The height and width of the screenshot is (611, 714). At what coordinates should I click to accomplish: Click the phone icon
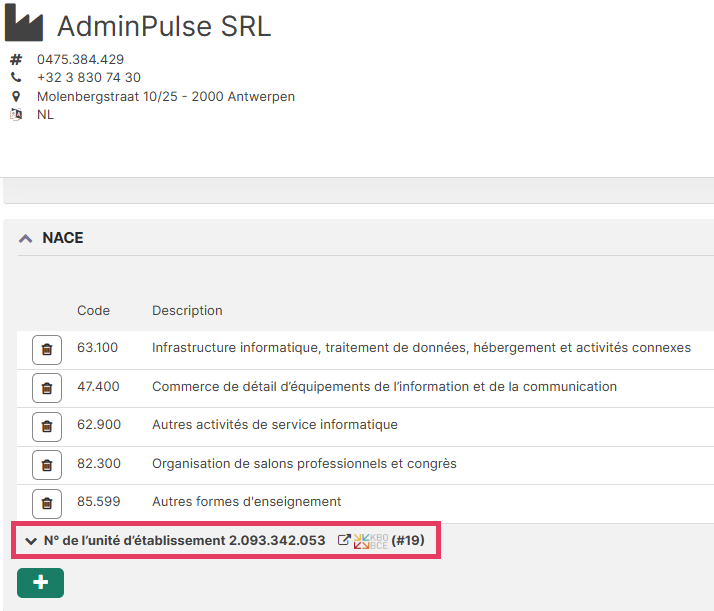click(x=16, y=77)
